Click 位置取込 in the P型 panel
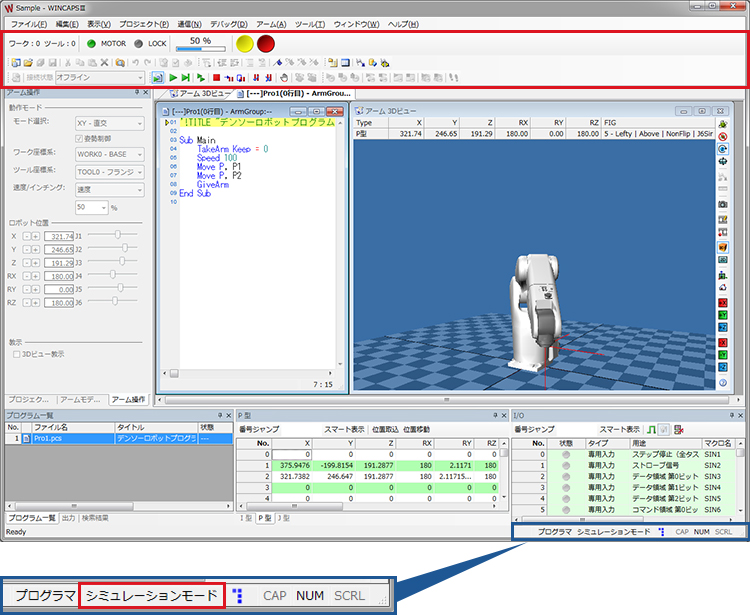Screen dimensions: 750x615 [385, 429]
